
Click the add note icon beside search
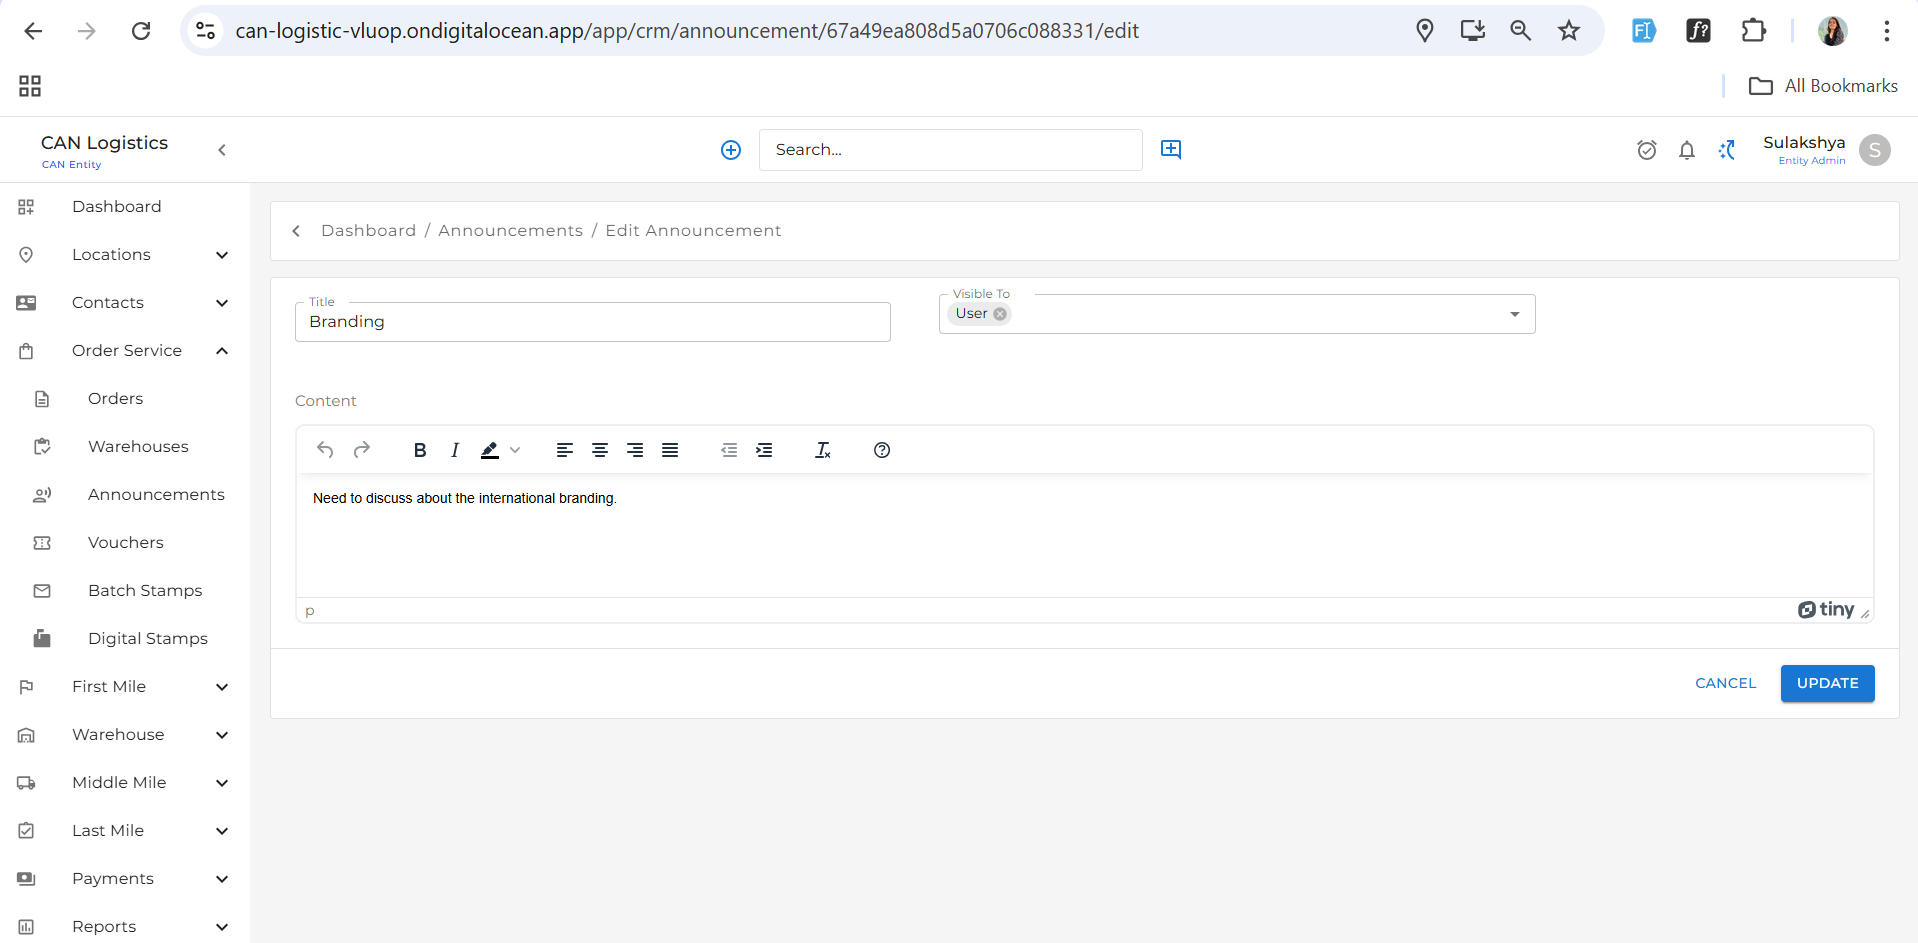1171,149
